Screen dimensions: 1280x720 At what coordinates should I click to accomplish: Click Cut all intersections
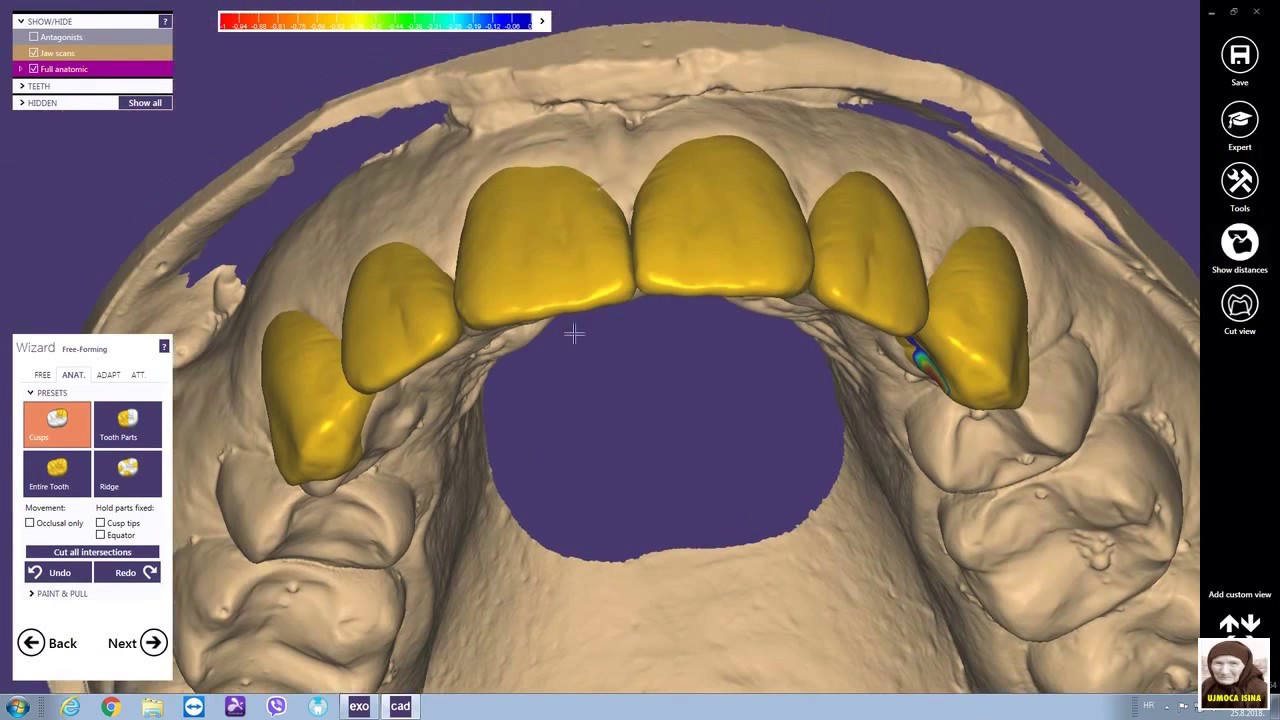(92, 552)
